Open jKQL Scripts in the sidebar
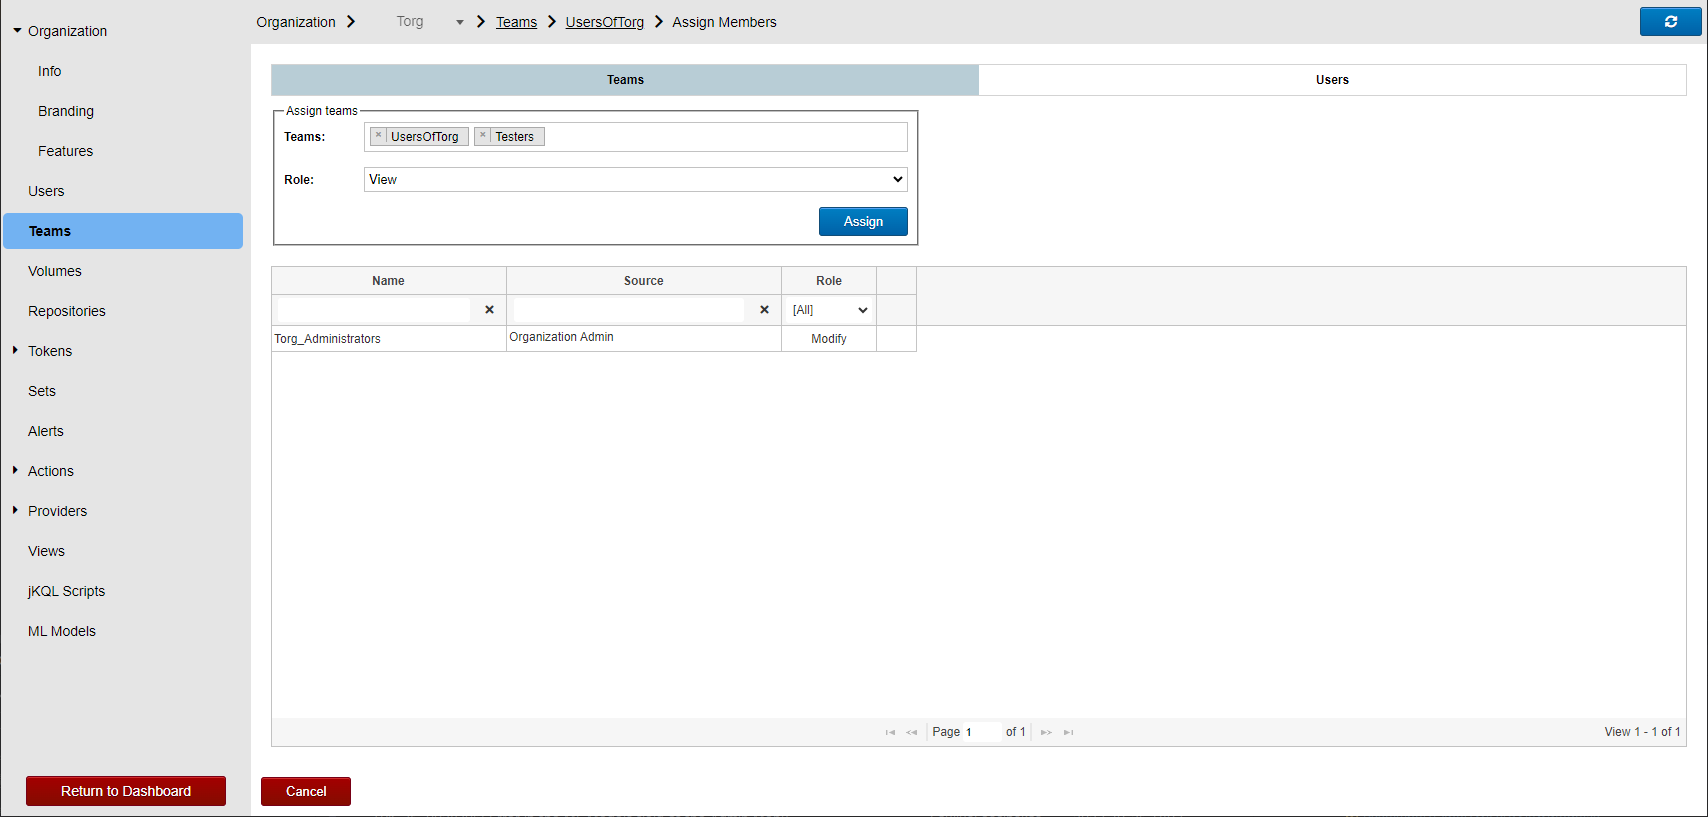The image size is (1708, 817). tap(67, 591)
